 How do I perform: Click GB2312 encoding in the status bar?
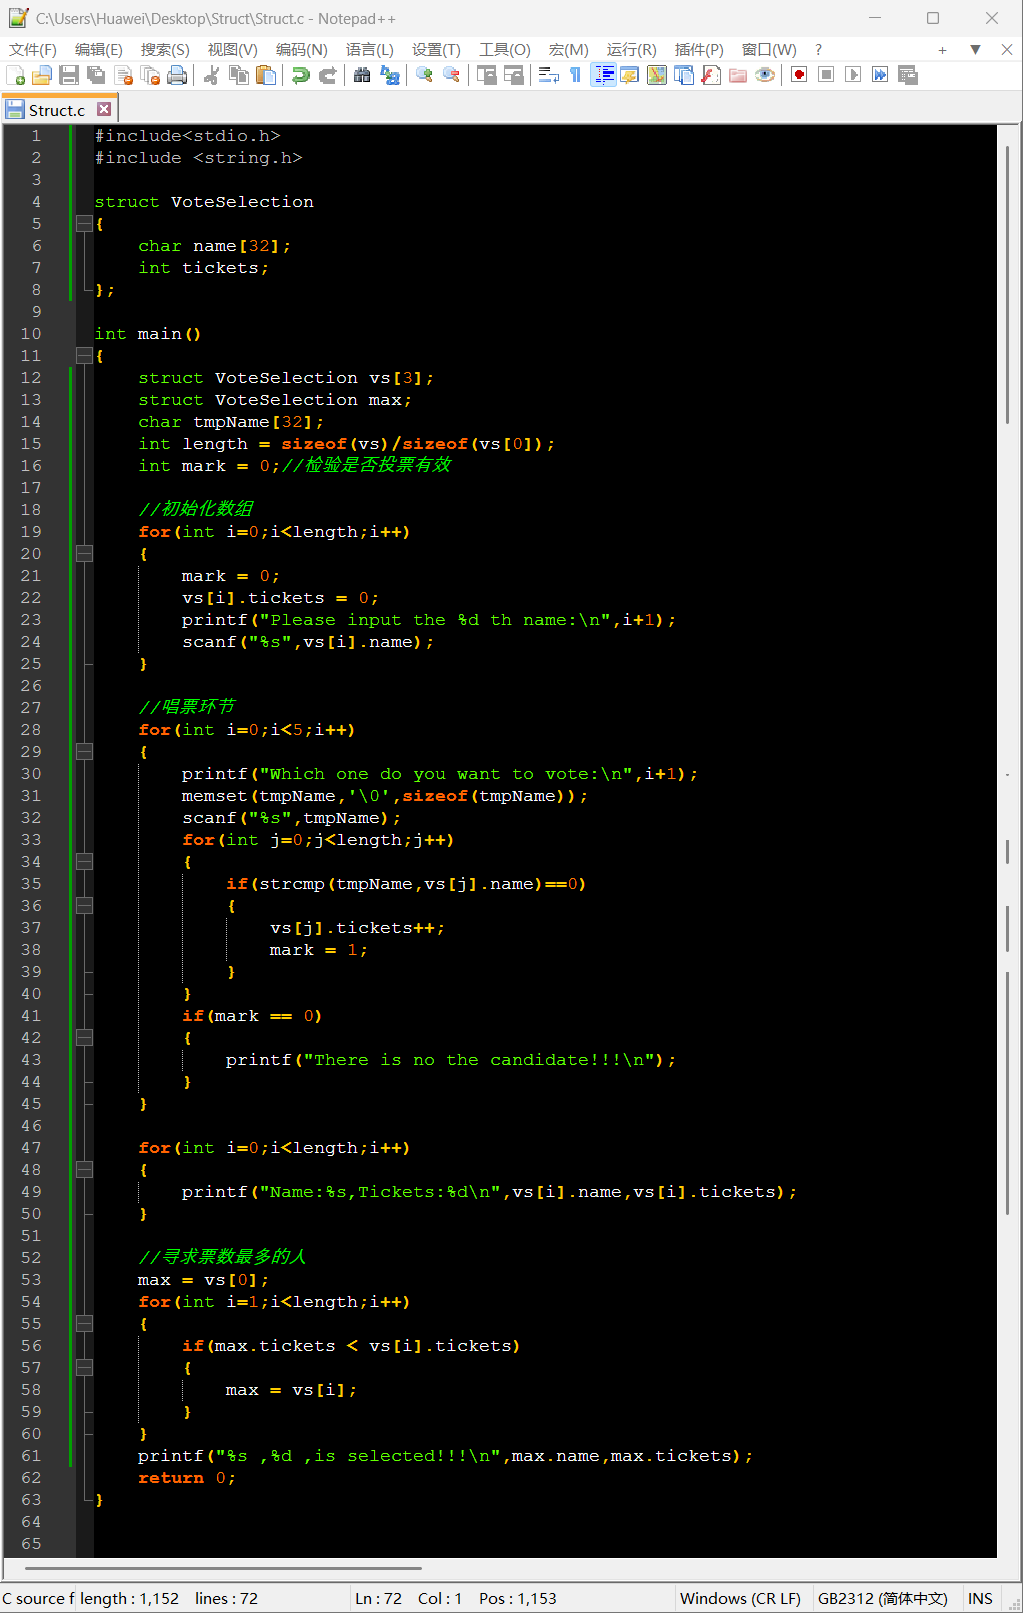(x=882, y=1598)
